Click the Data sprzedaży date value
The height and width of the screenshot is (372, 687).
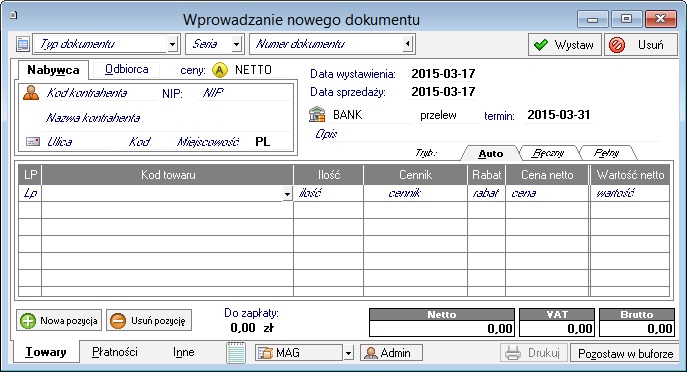coord(443,92)
